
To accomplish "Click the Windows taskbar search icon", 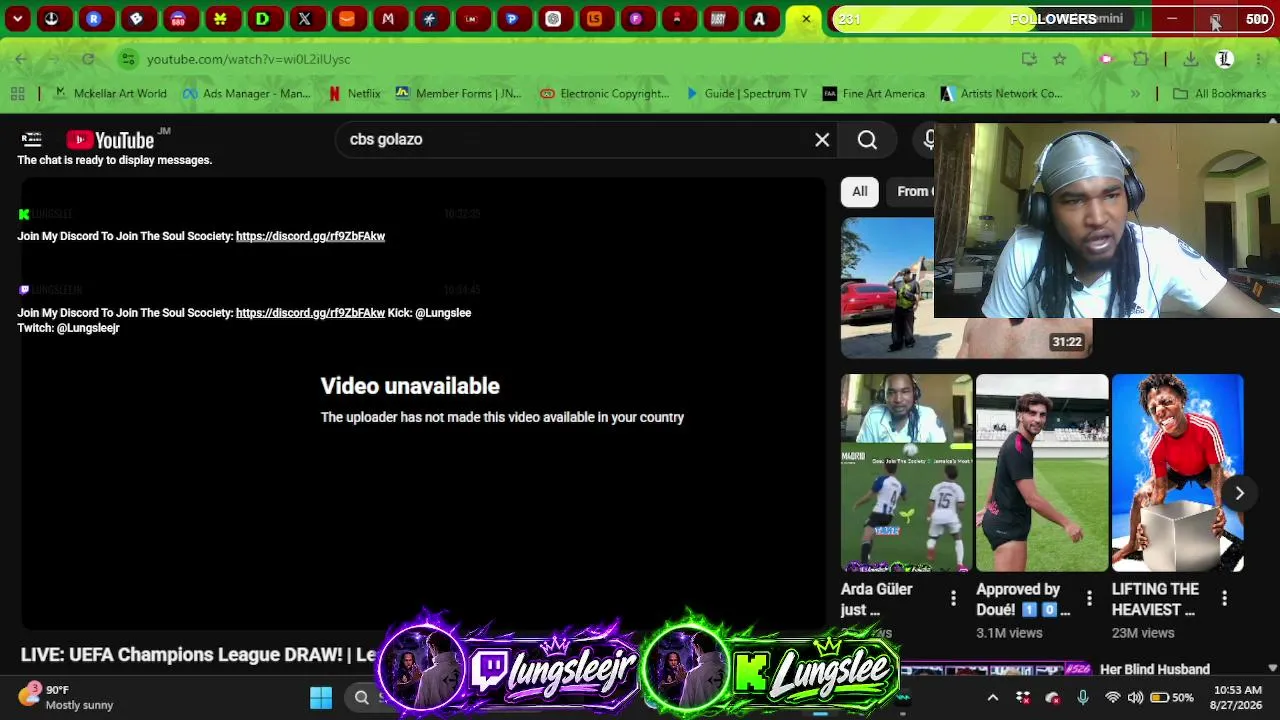I will tap(362, 698).
